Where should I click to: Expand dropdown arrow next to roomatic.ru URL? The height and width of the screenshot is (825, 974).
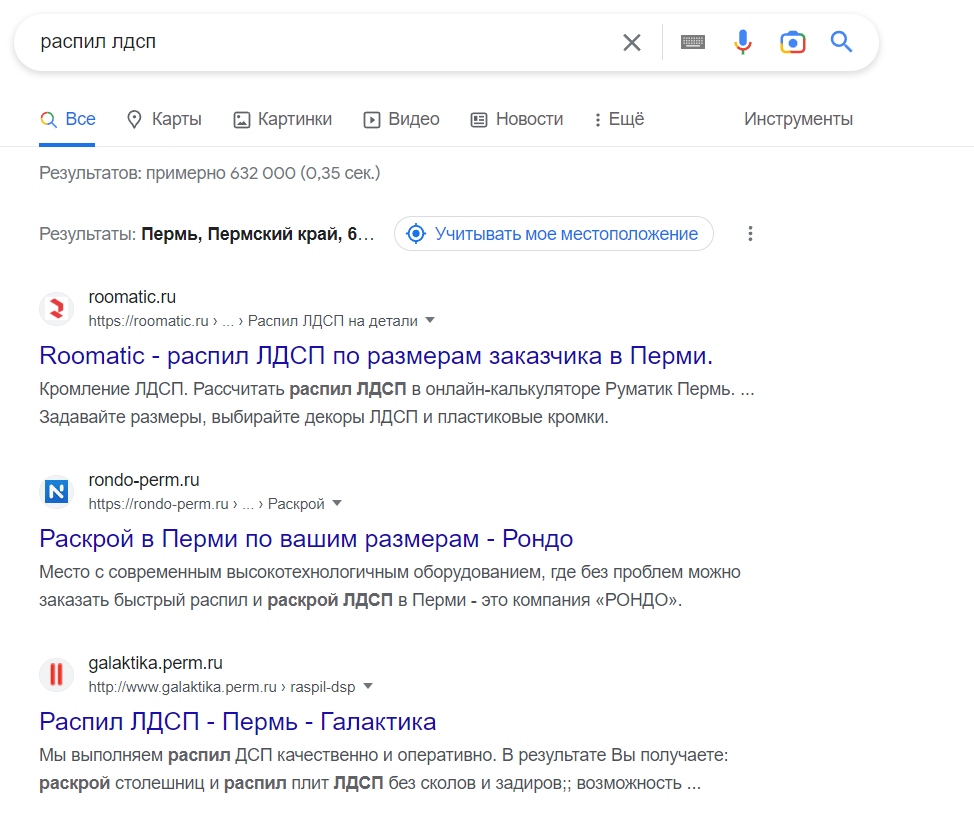(x=430, y=321)
